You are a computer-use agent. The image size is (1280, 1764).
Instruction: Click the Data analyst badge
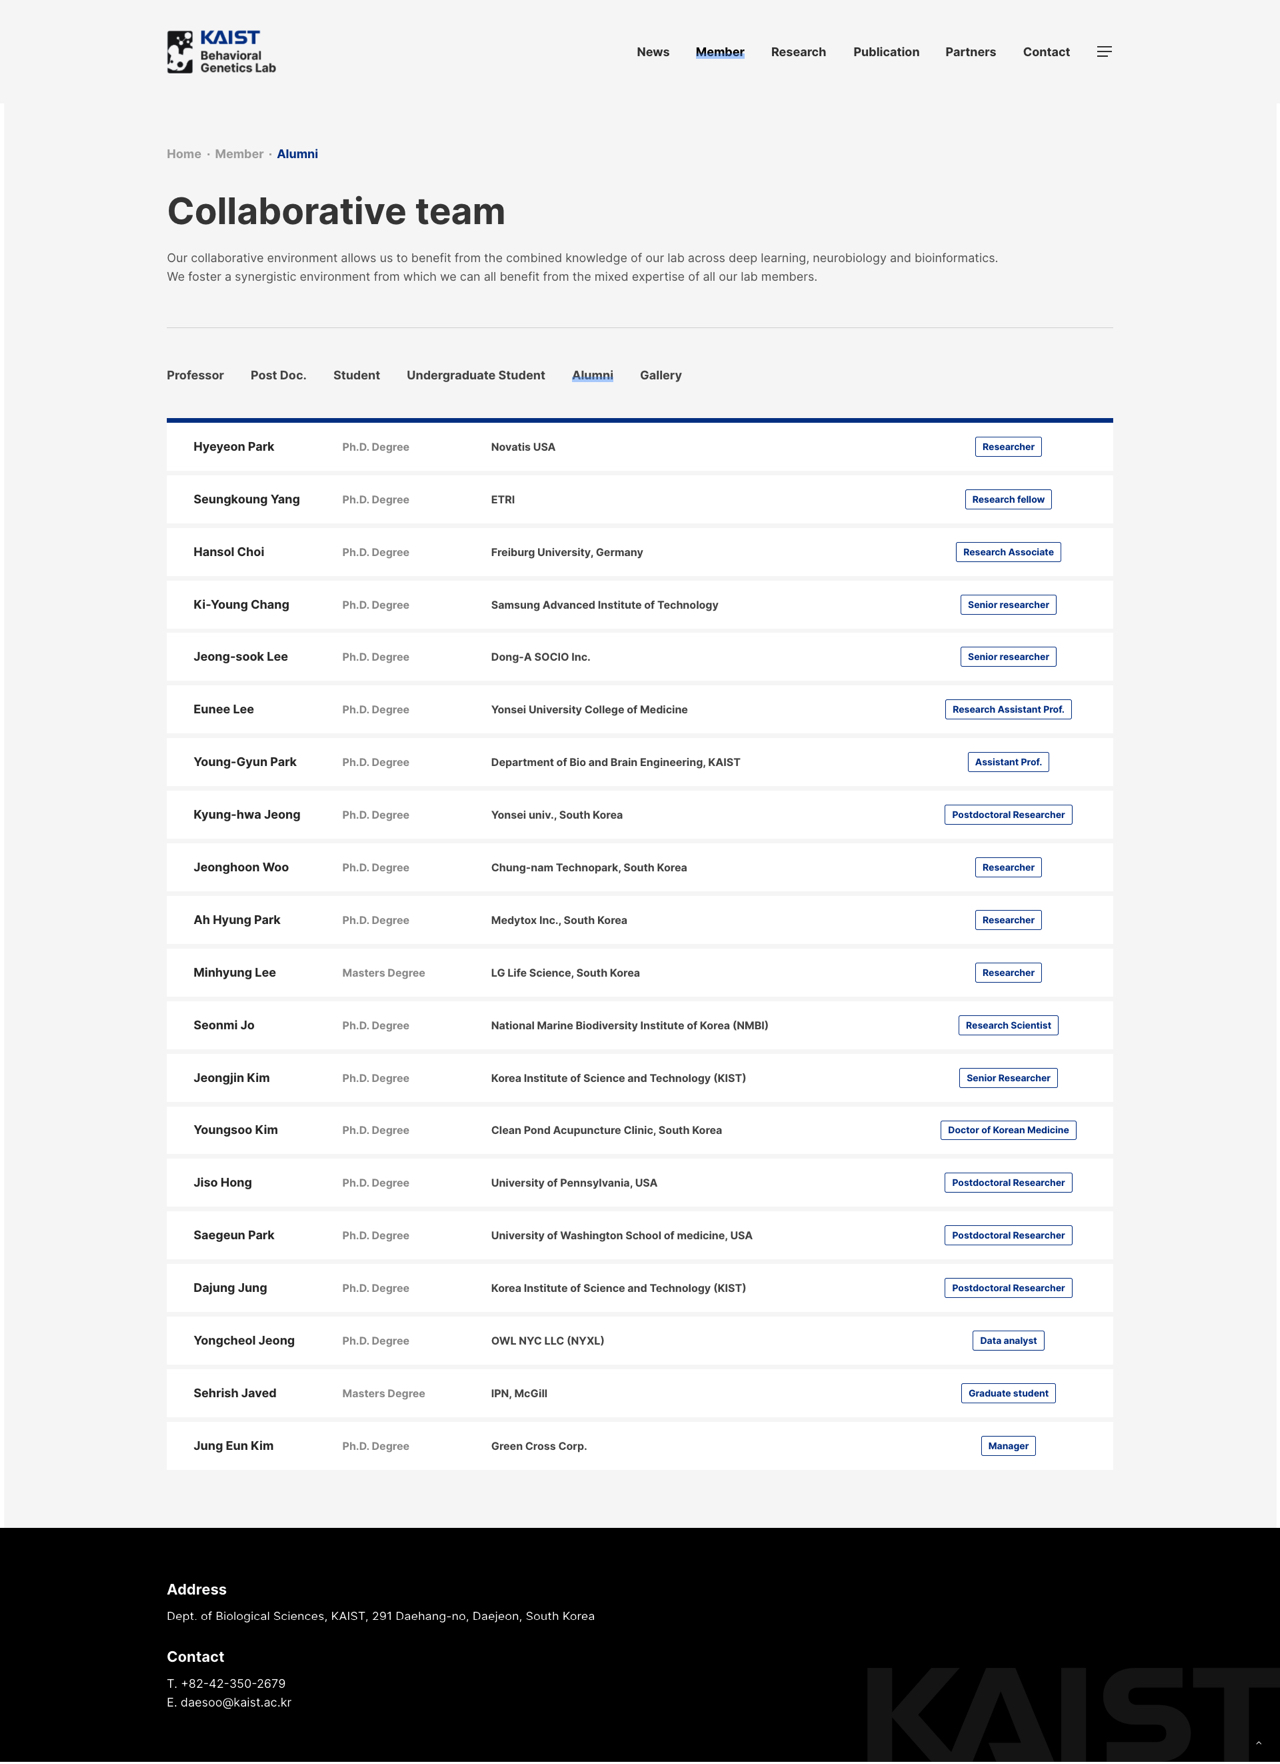(x=1008, y=1341)
